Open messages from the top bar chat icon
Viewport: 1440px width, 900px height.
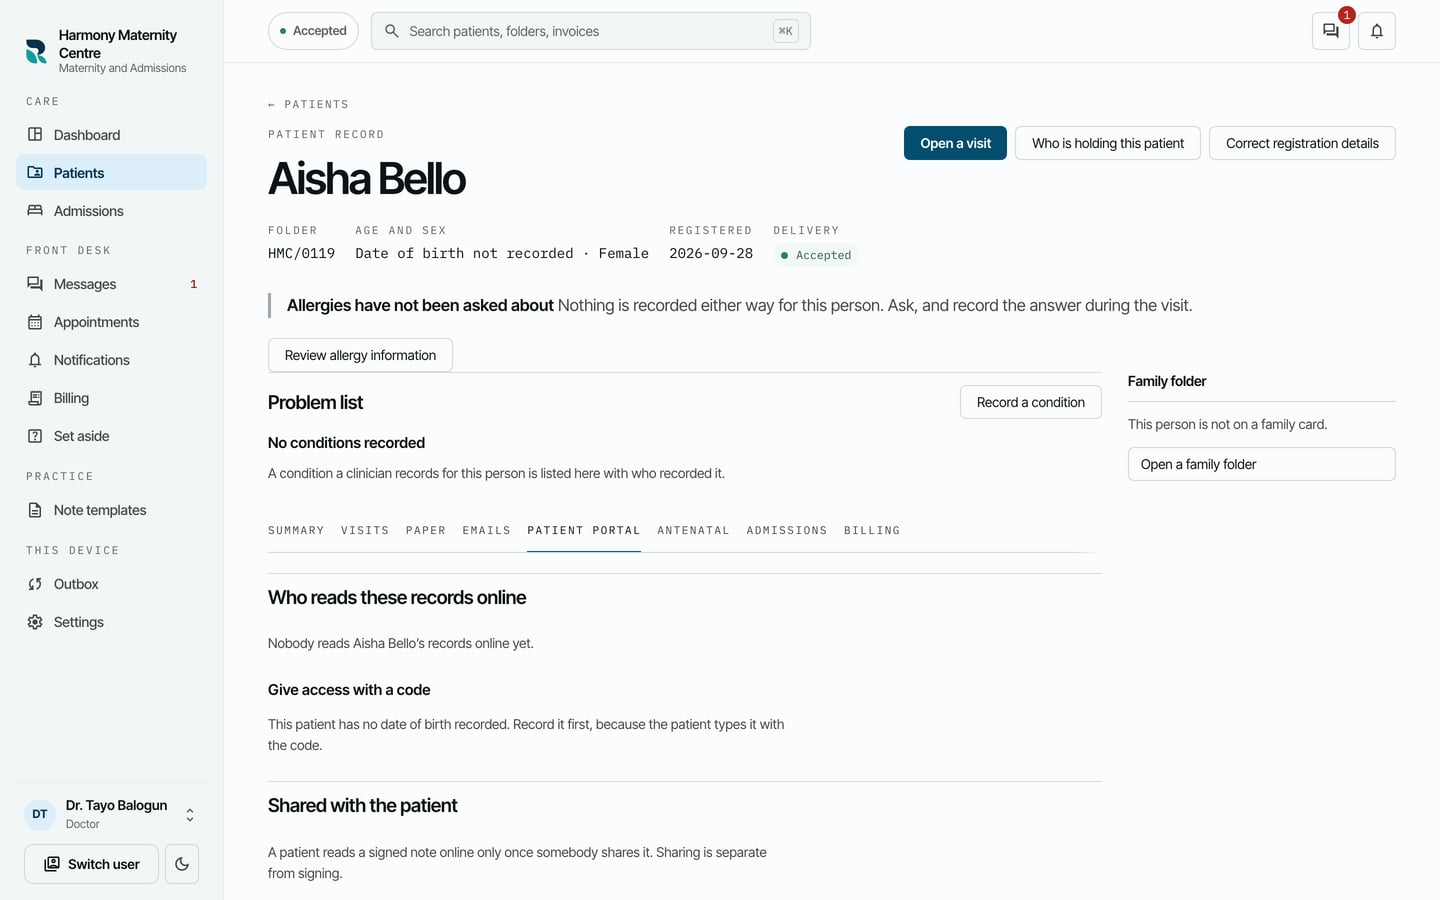(1331, 31)
